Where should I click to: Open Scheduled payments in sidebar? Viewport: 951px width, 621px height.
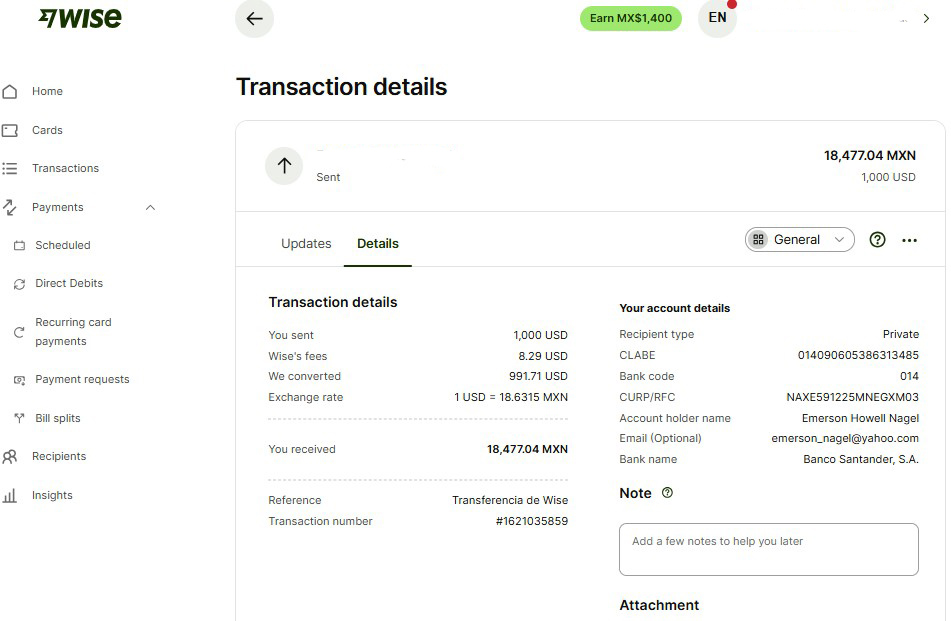coord(62,246)
